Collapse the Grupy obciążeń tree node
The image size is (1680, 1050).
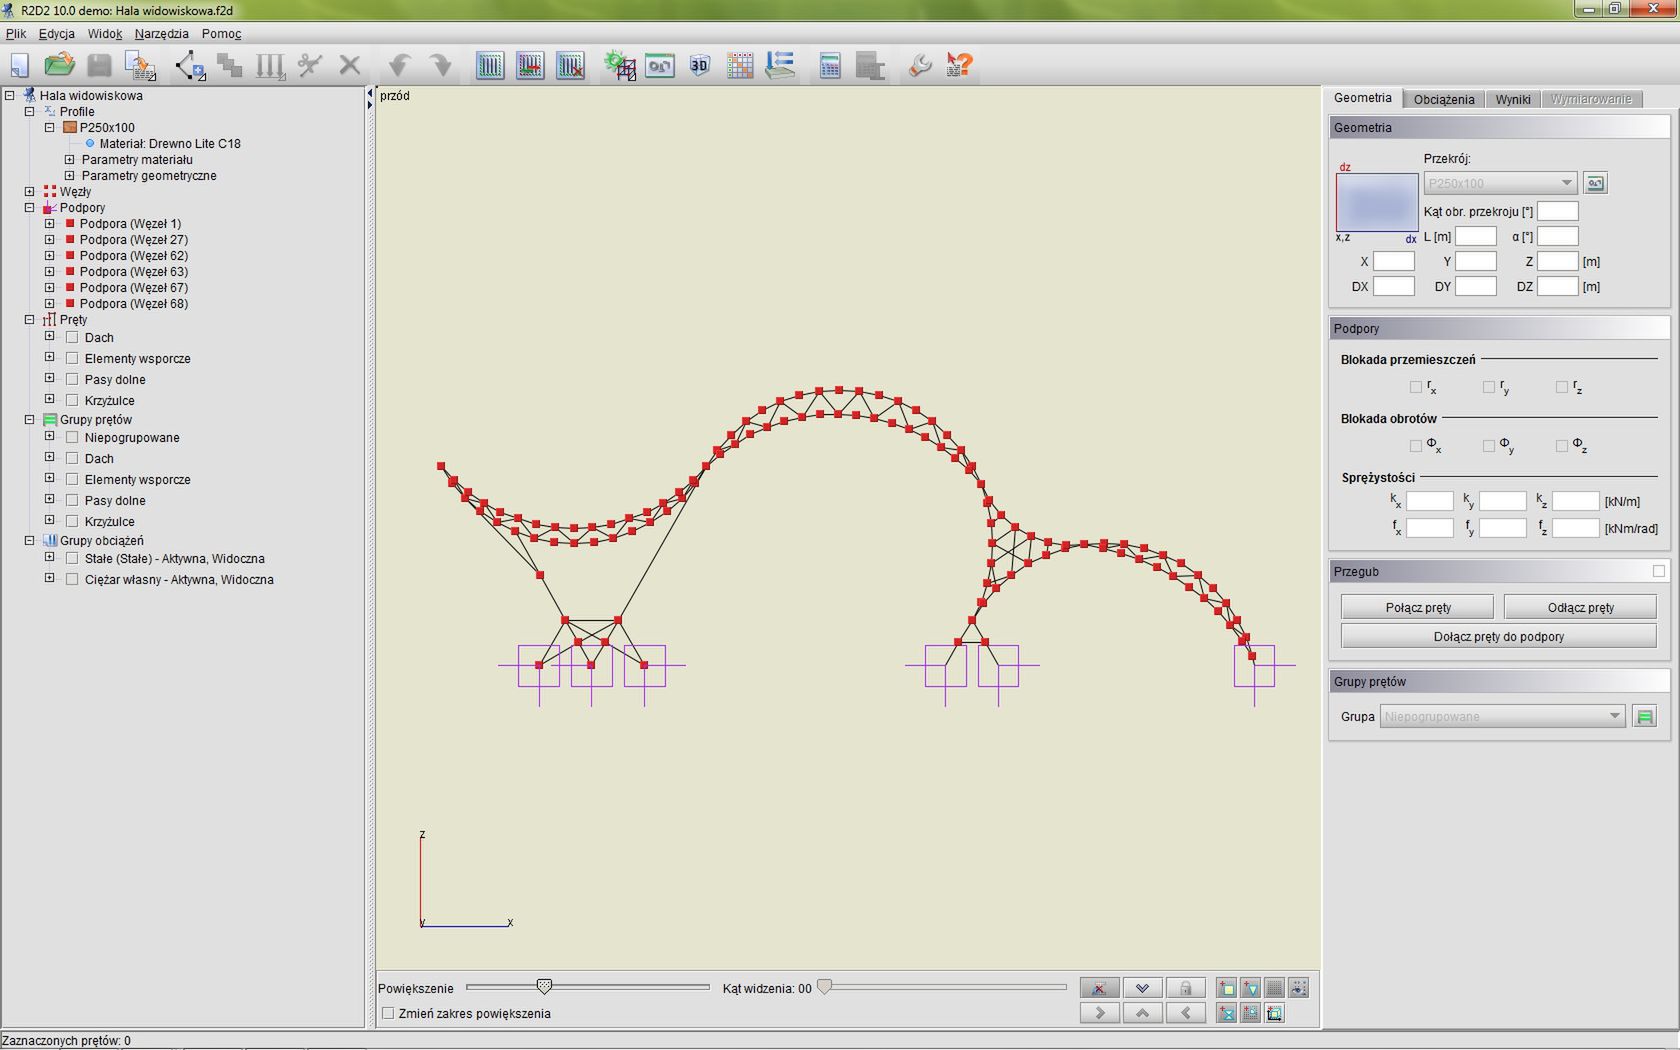coord(30,541)
